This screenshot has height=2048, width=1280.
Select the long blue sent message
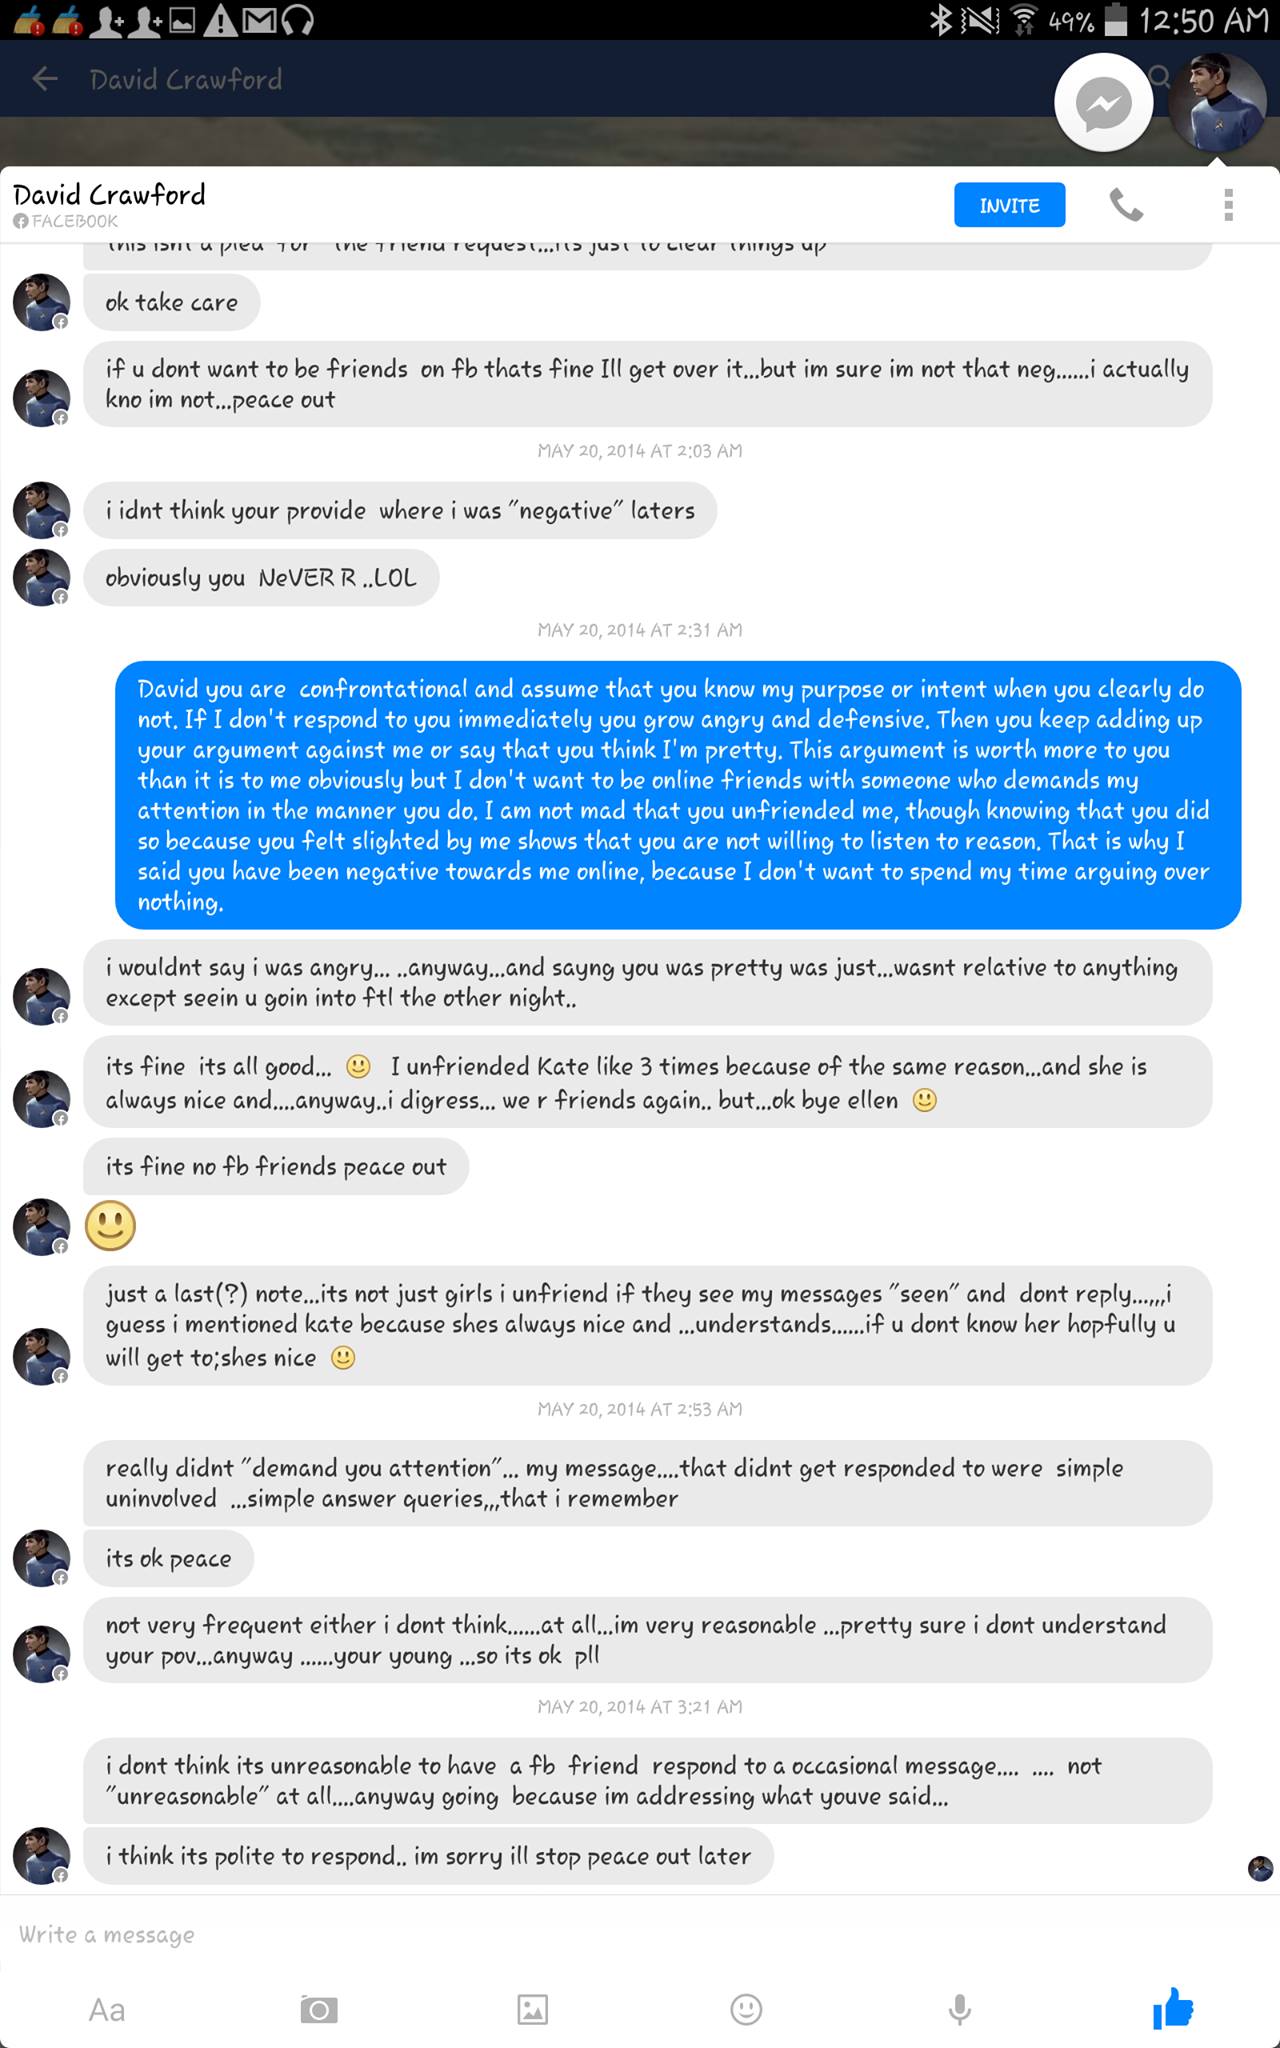tap(677, 794)
